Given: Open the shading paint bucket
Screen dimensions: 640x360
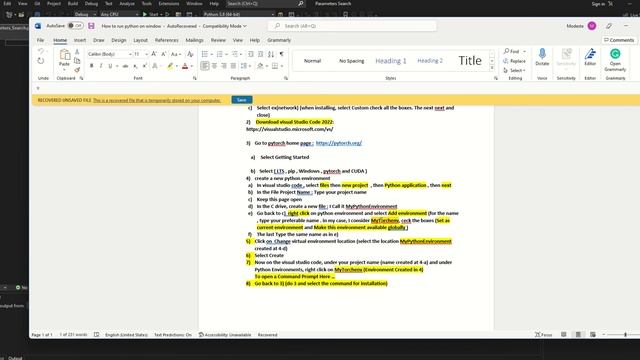Looking at the screenshot, I should [260, 66].
